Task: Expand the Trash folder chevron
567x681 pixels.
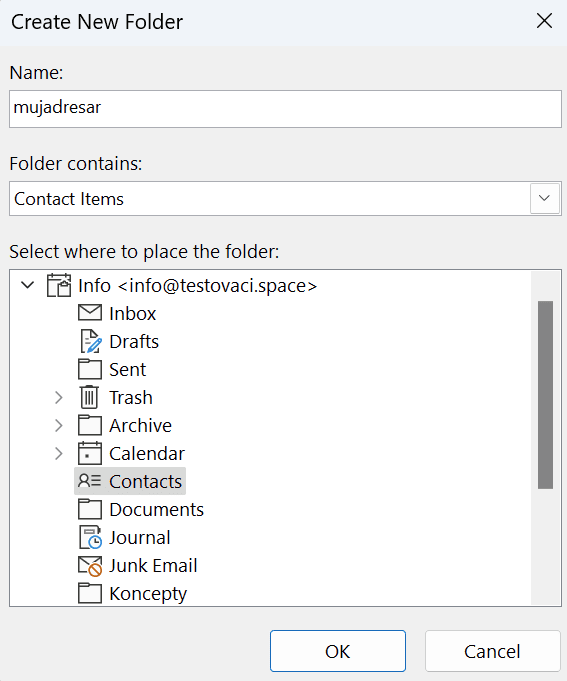Action: pyautogui.click(x=59, y=397)
